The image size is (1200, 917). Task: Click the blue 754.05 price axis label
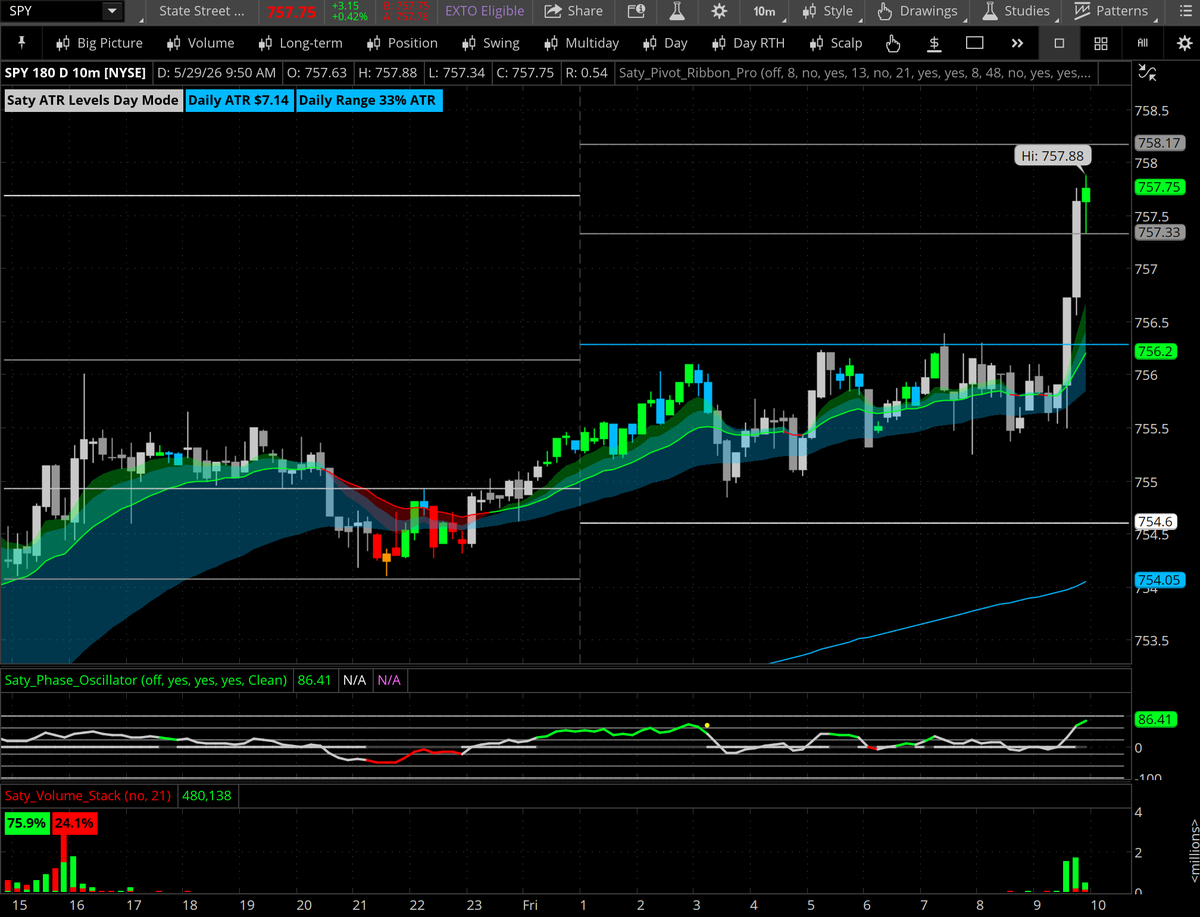tap(1160, 580)
